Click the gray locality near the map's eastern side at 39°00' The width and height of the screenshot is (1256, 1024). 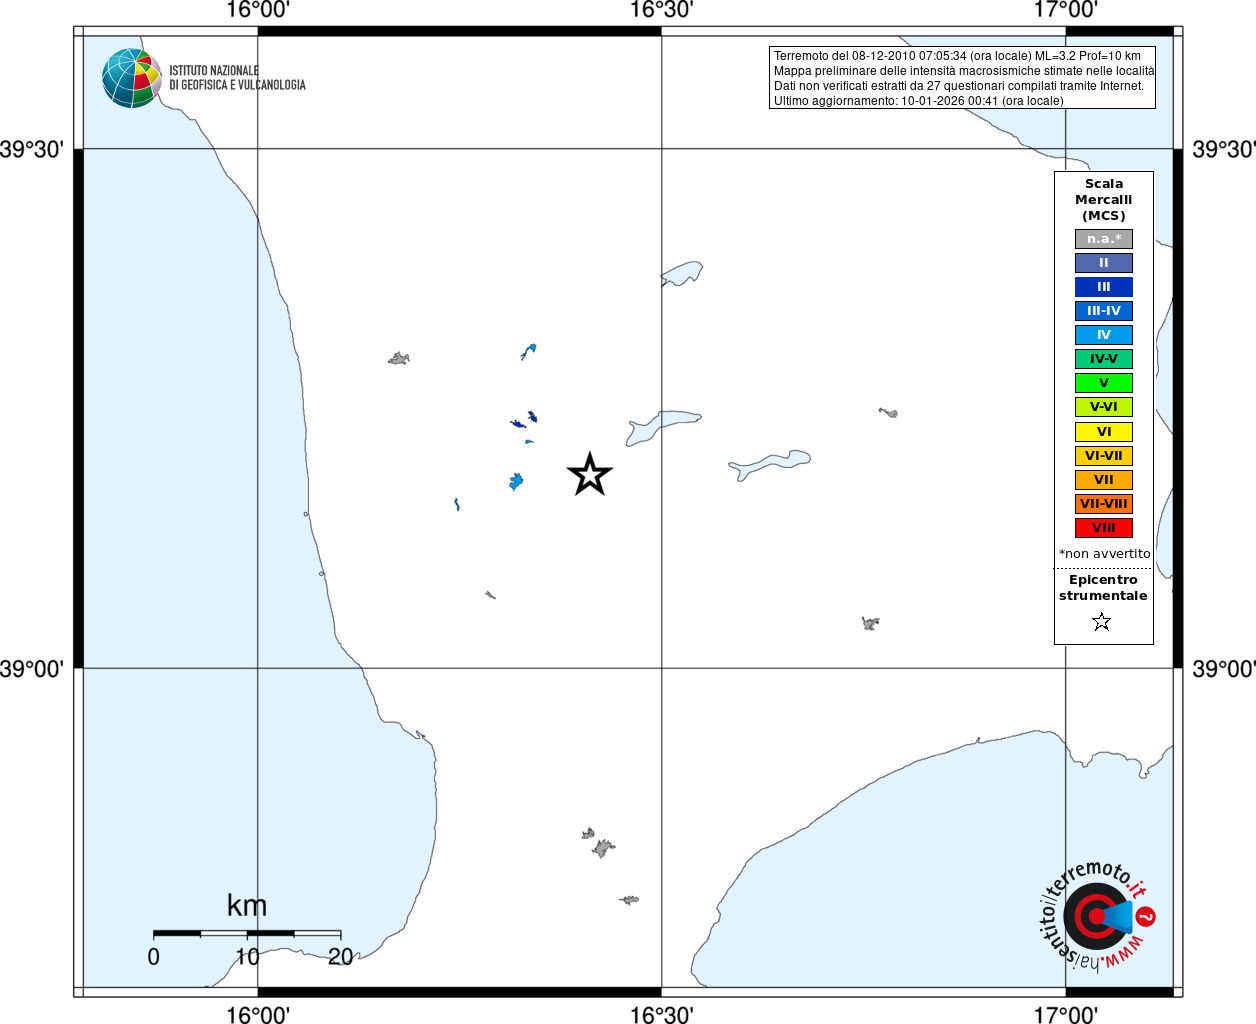[870, 623]
